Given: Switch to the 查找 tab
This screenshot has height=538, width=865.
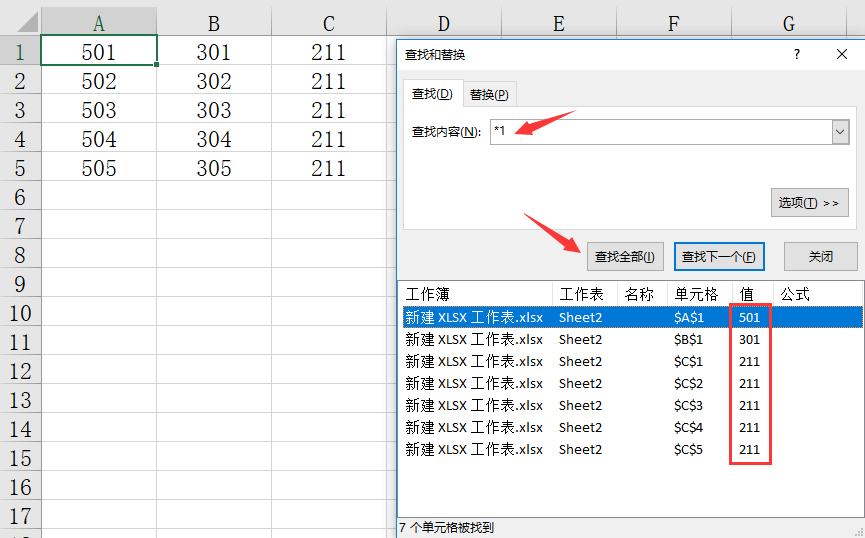Looking at the screenshot, I should pos(433,94).
